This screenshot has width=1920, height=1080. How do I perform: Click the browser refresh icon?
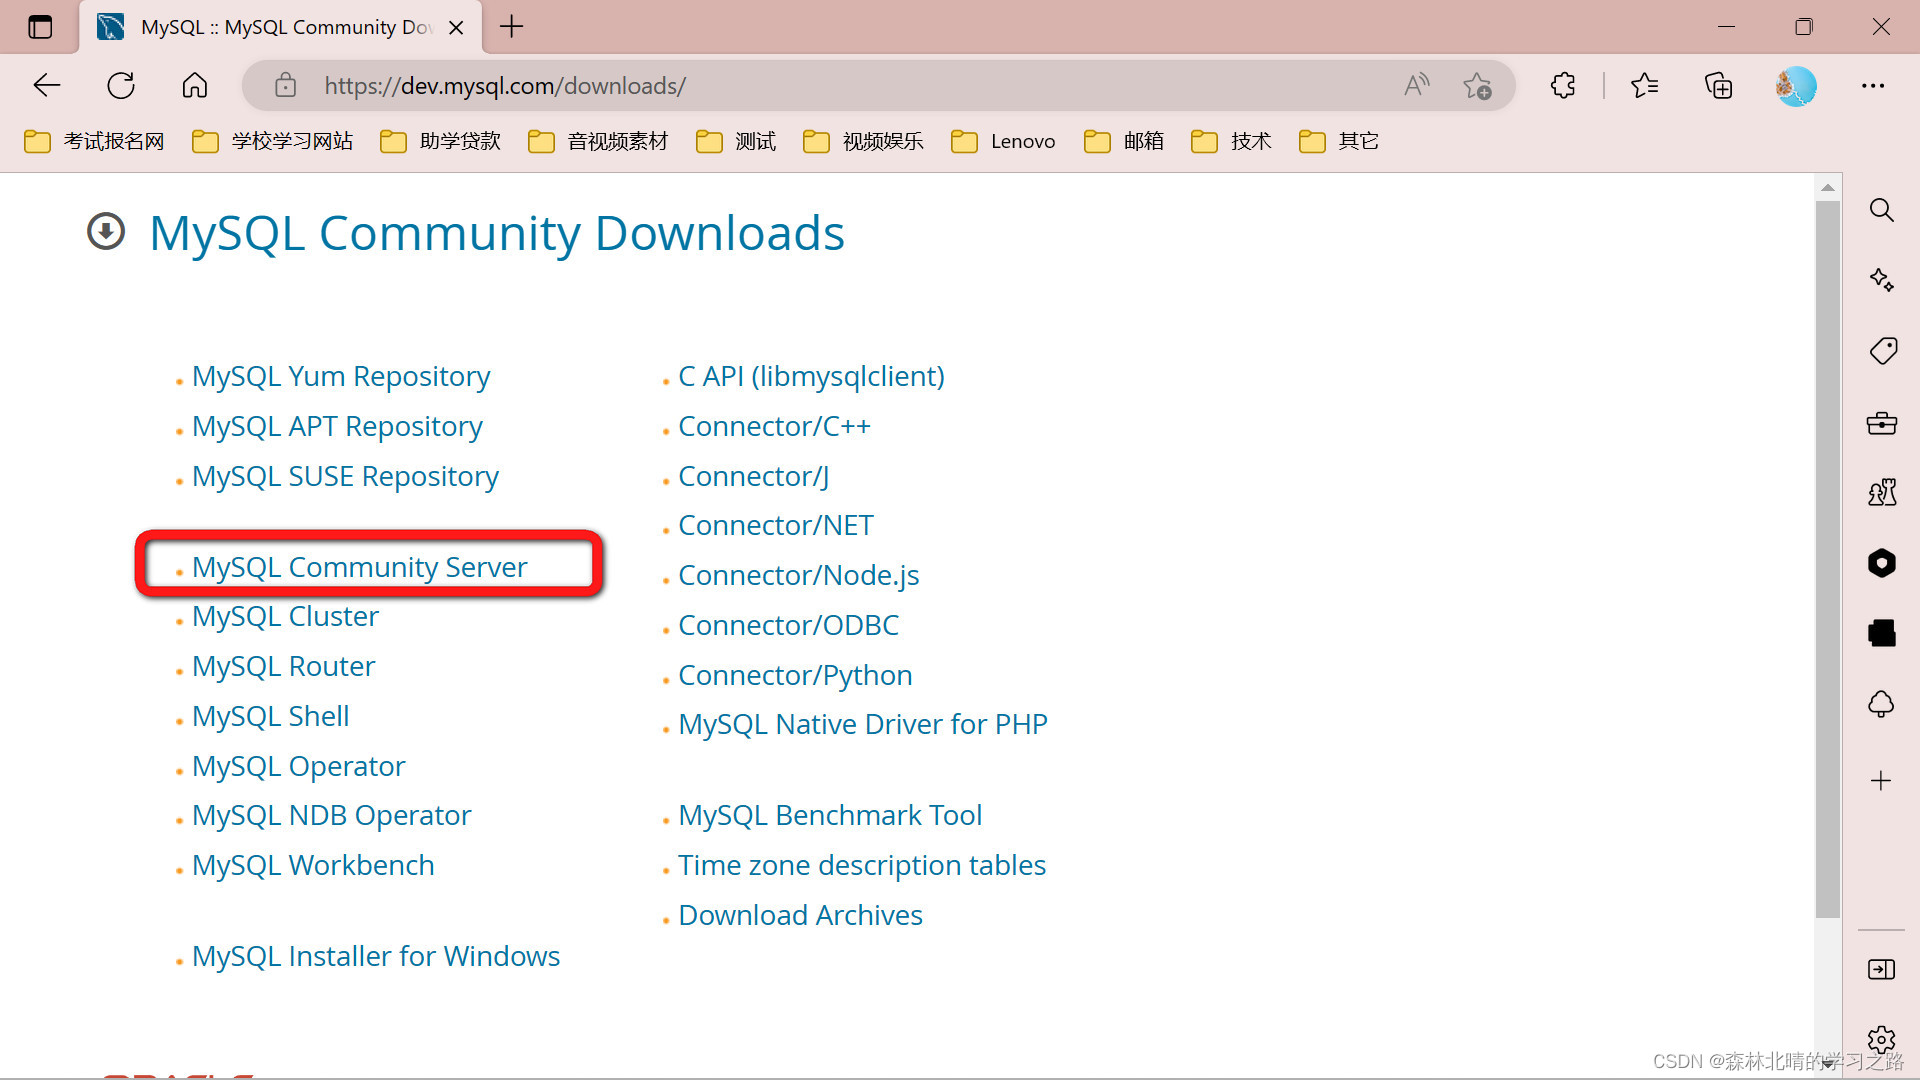pyautogui.click(x=121, y=86)
